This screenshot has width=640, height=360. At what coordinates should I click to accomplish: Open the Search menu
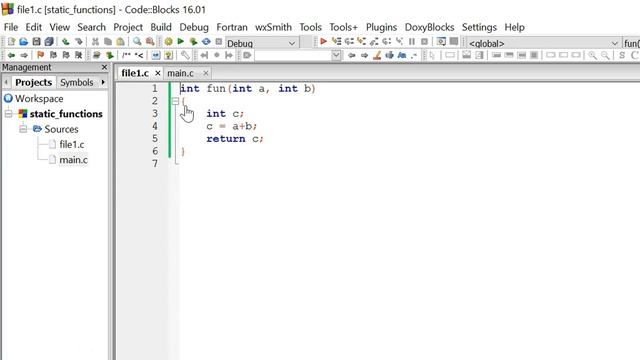pyautogui.click(x=91, y=27)
